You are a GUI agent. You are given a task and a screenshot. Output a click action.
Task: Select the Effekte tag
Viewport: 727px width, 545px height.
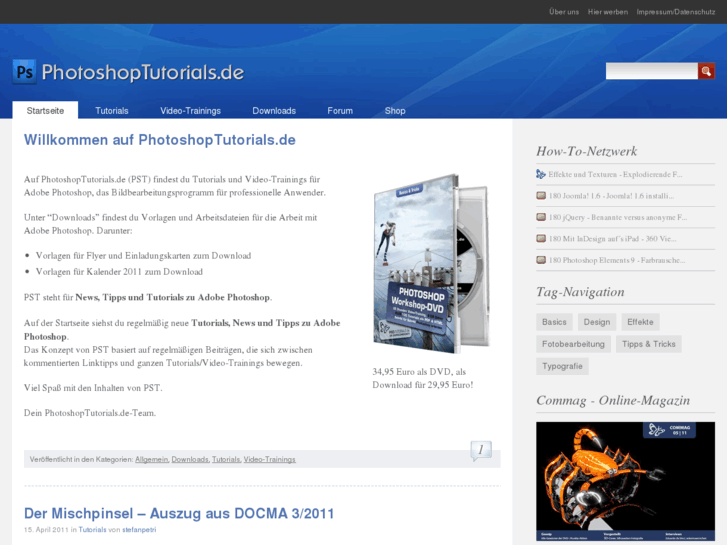coord(640,322)
